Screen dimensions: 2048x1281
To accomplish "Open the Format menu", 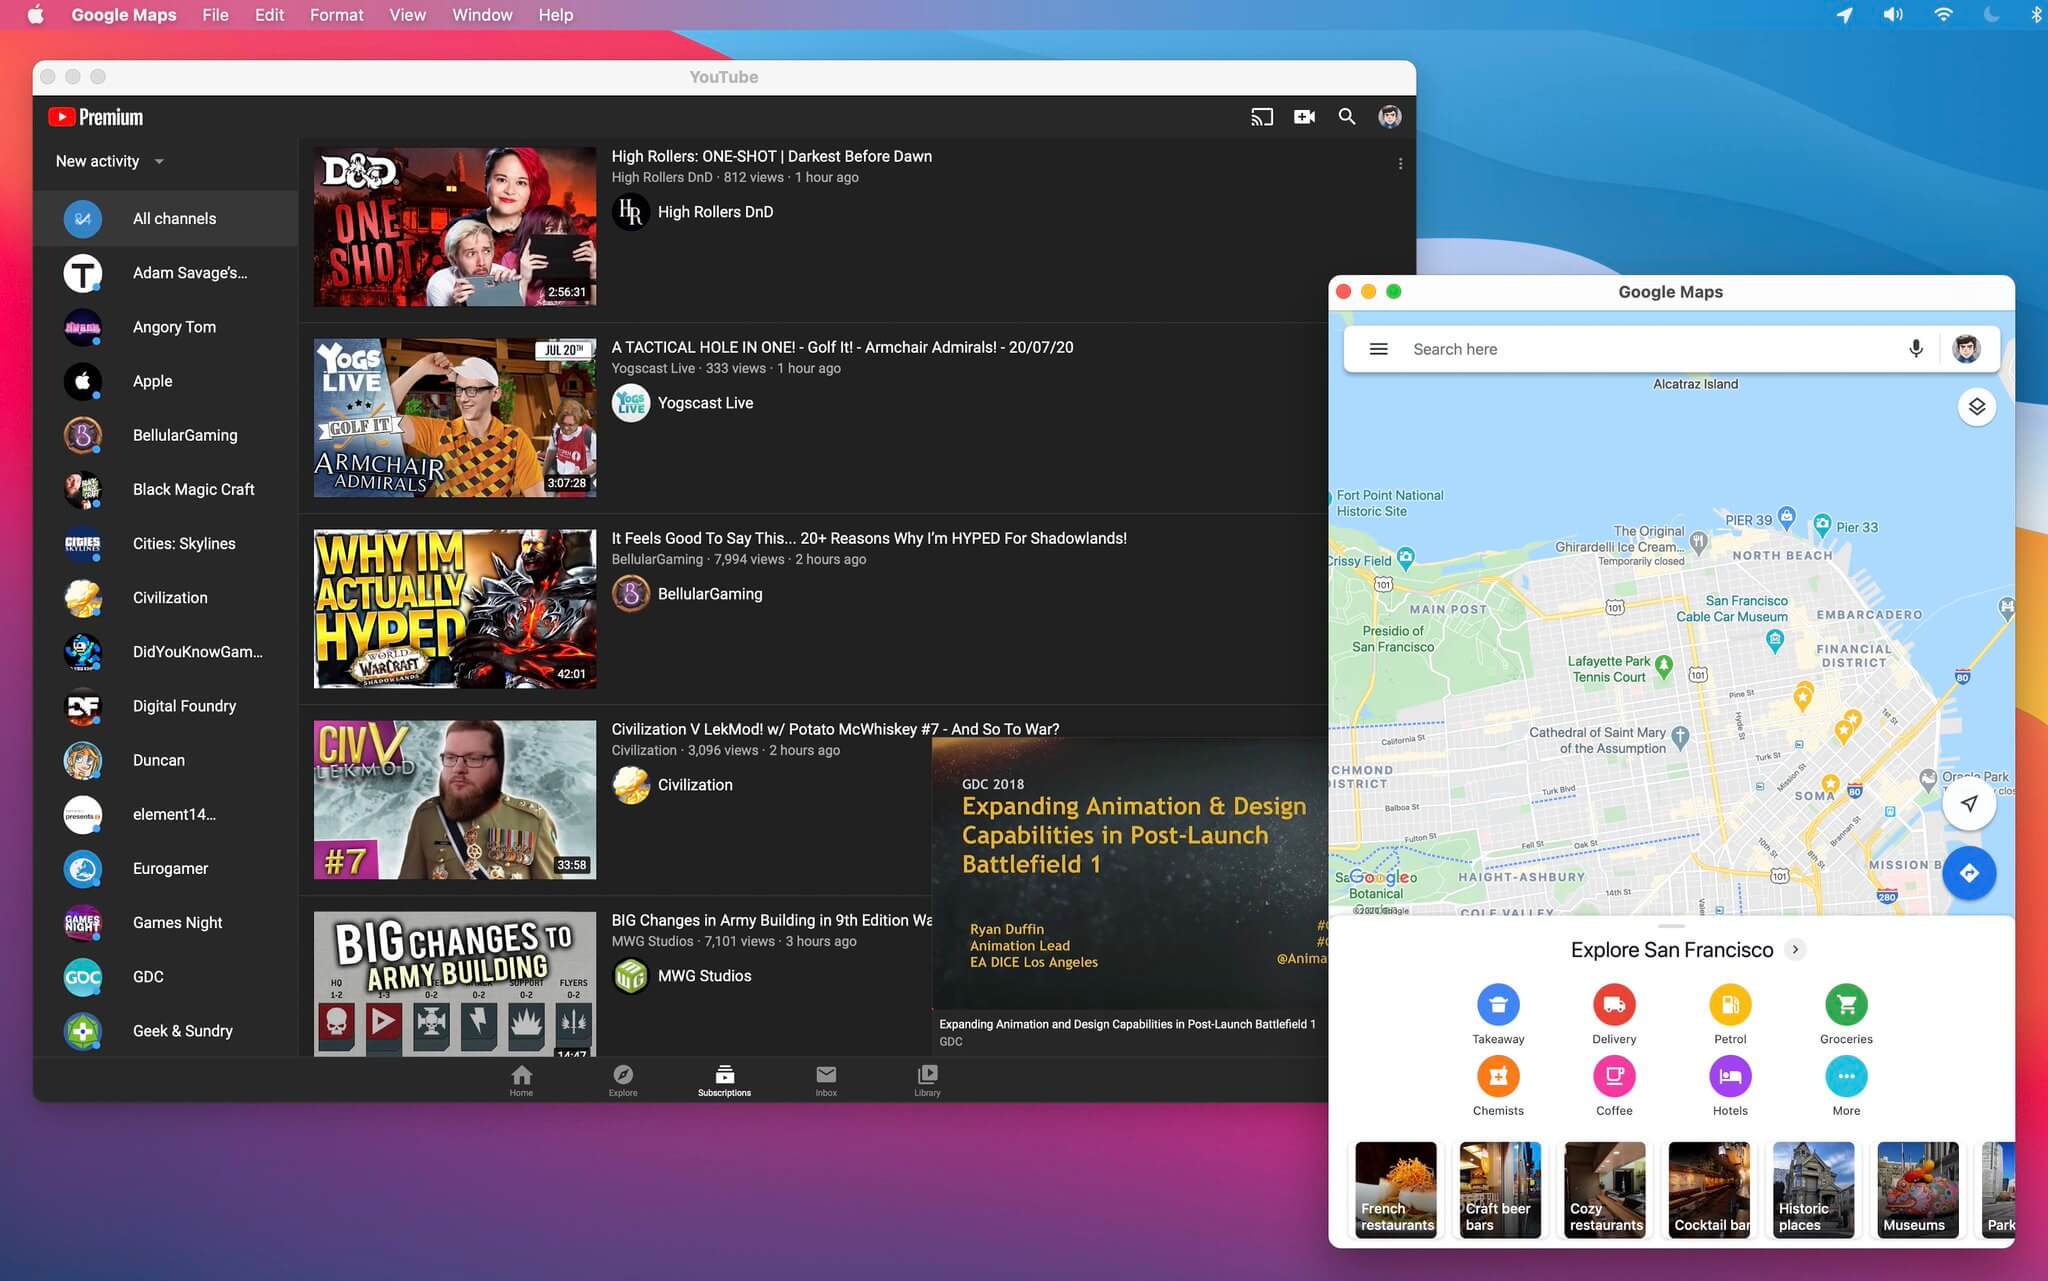I will [336, 15].
